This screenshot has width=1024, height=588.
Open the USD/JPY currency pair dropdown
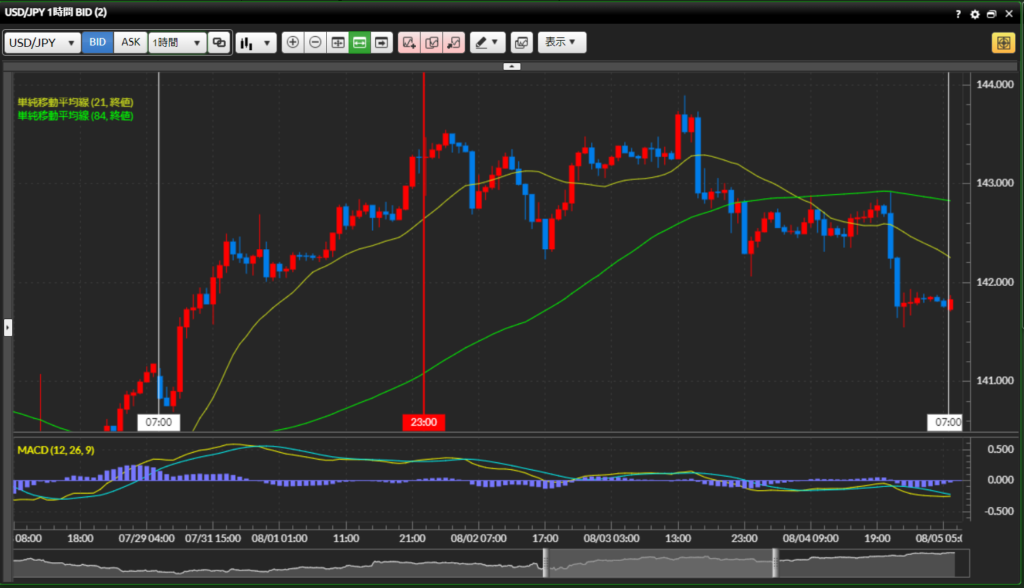(x=43, y=43)
